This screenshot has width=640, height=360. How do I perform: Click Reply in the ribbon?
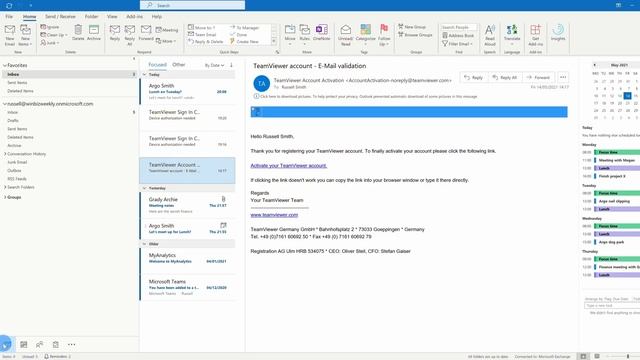115,33
